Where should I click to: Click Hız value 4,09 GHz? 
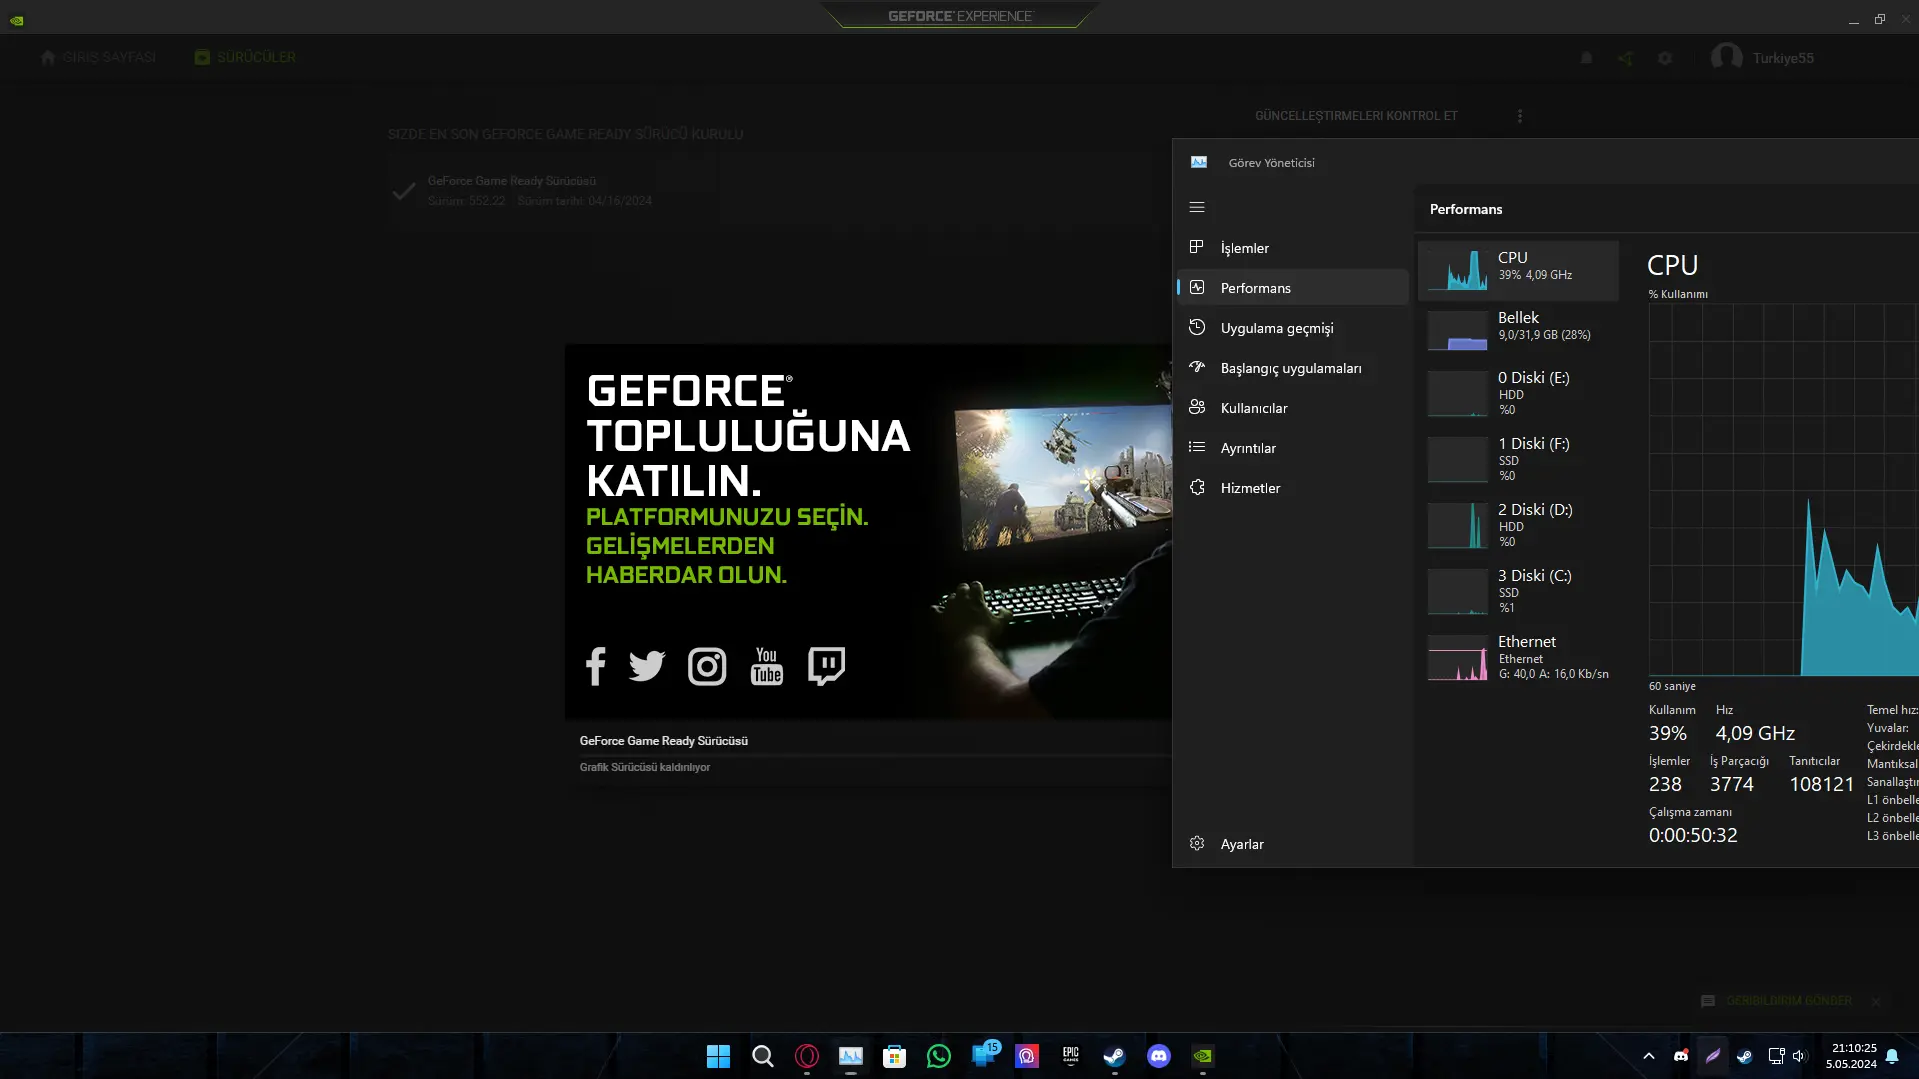point(1755,733)
